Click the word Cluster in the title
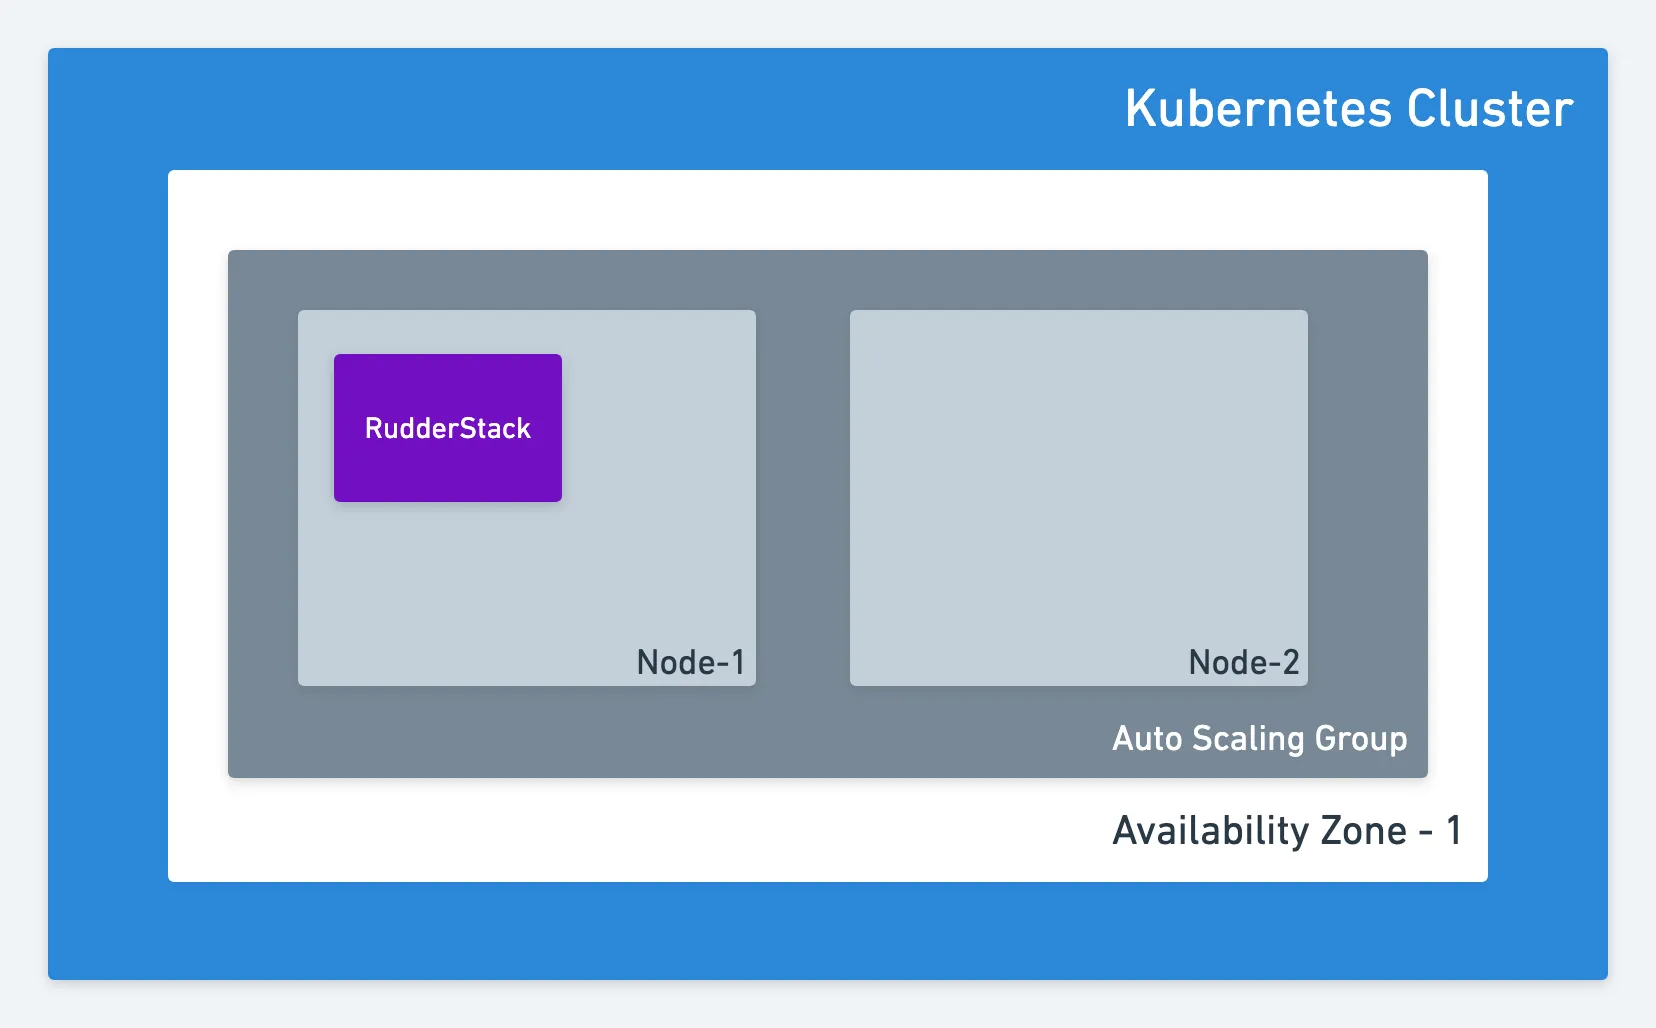 click(x=1490, y=108)
